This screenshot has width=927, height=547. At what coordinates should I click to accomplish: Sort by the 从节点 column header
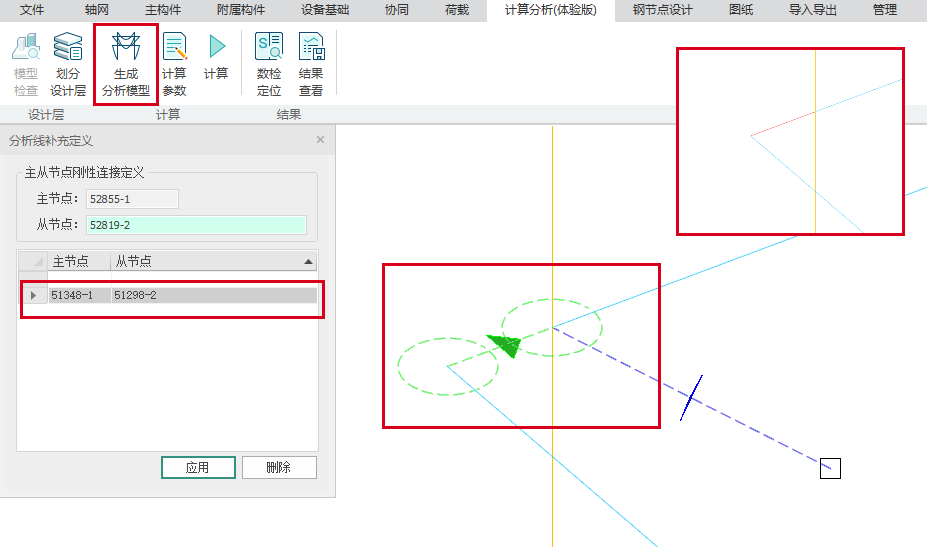(x=212, y=261)
